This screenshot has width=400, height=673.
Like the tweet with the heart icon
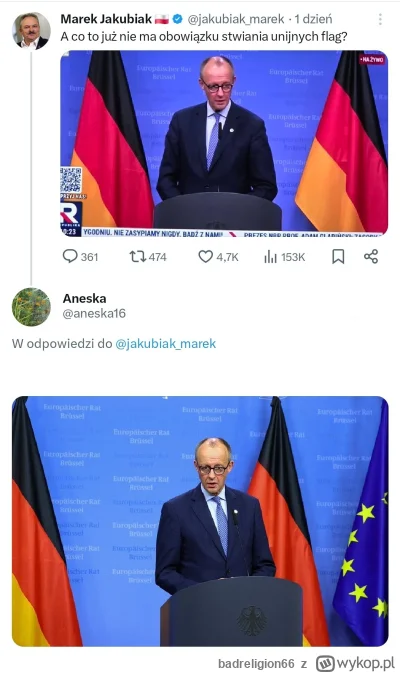(206, 257)
